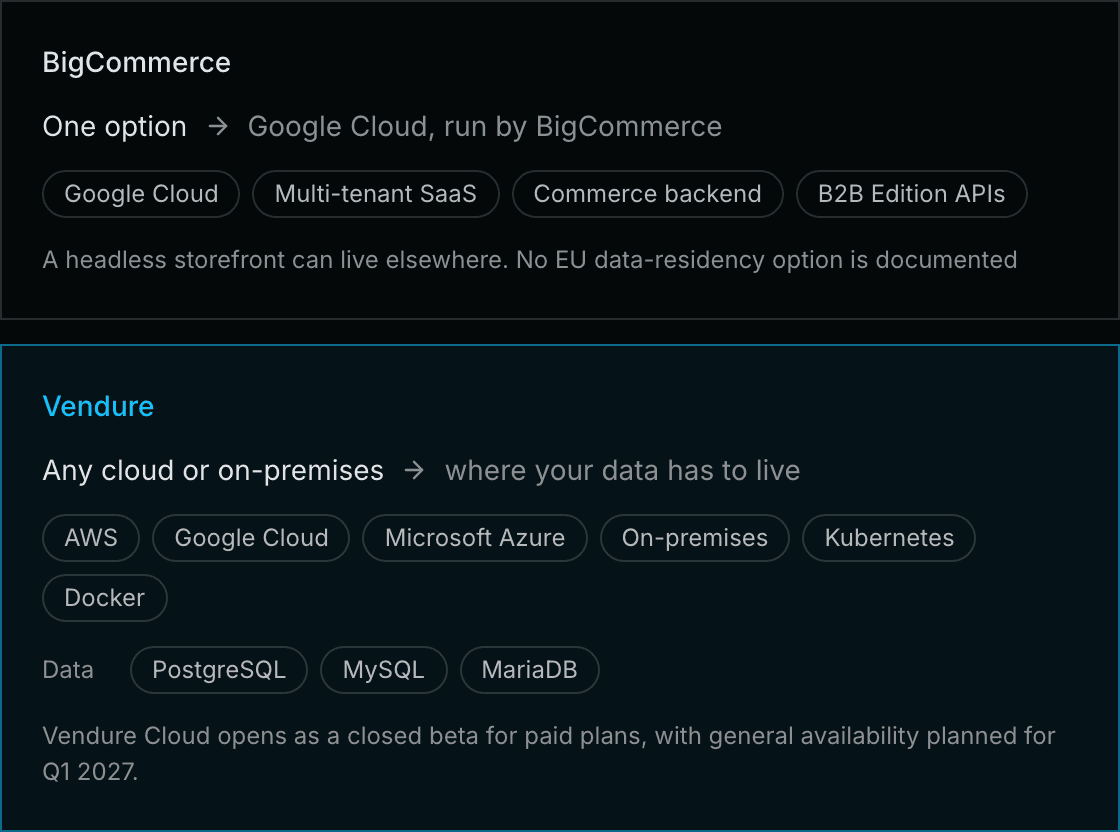Viewport: 1120px width, 832px height.
Task: Choose the On-premises chip
Action: [x=695, y=538]
